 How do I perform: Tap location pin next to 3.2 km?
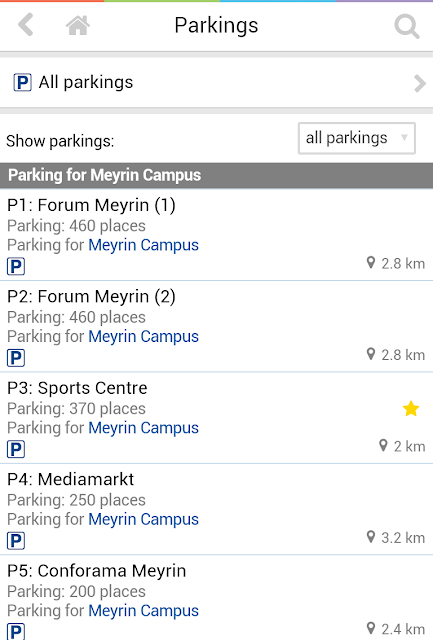[x=371, y=537]
